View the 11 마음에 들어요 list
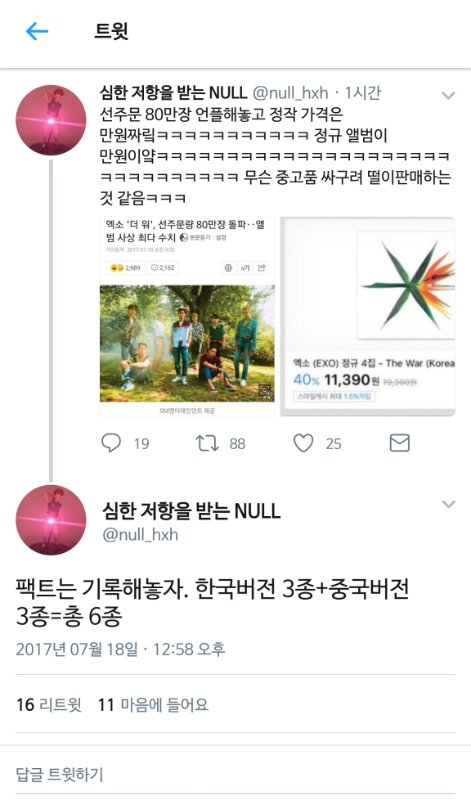The image size is (471, 800). [153, 705]
